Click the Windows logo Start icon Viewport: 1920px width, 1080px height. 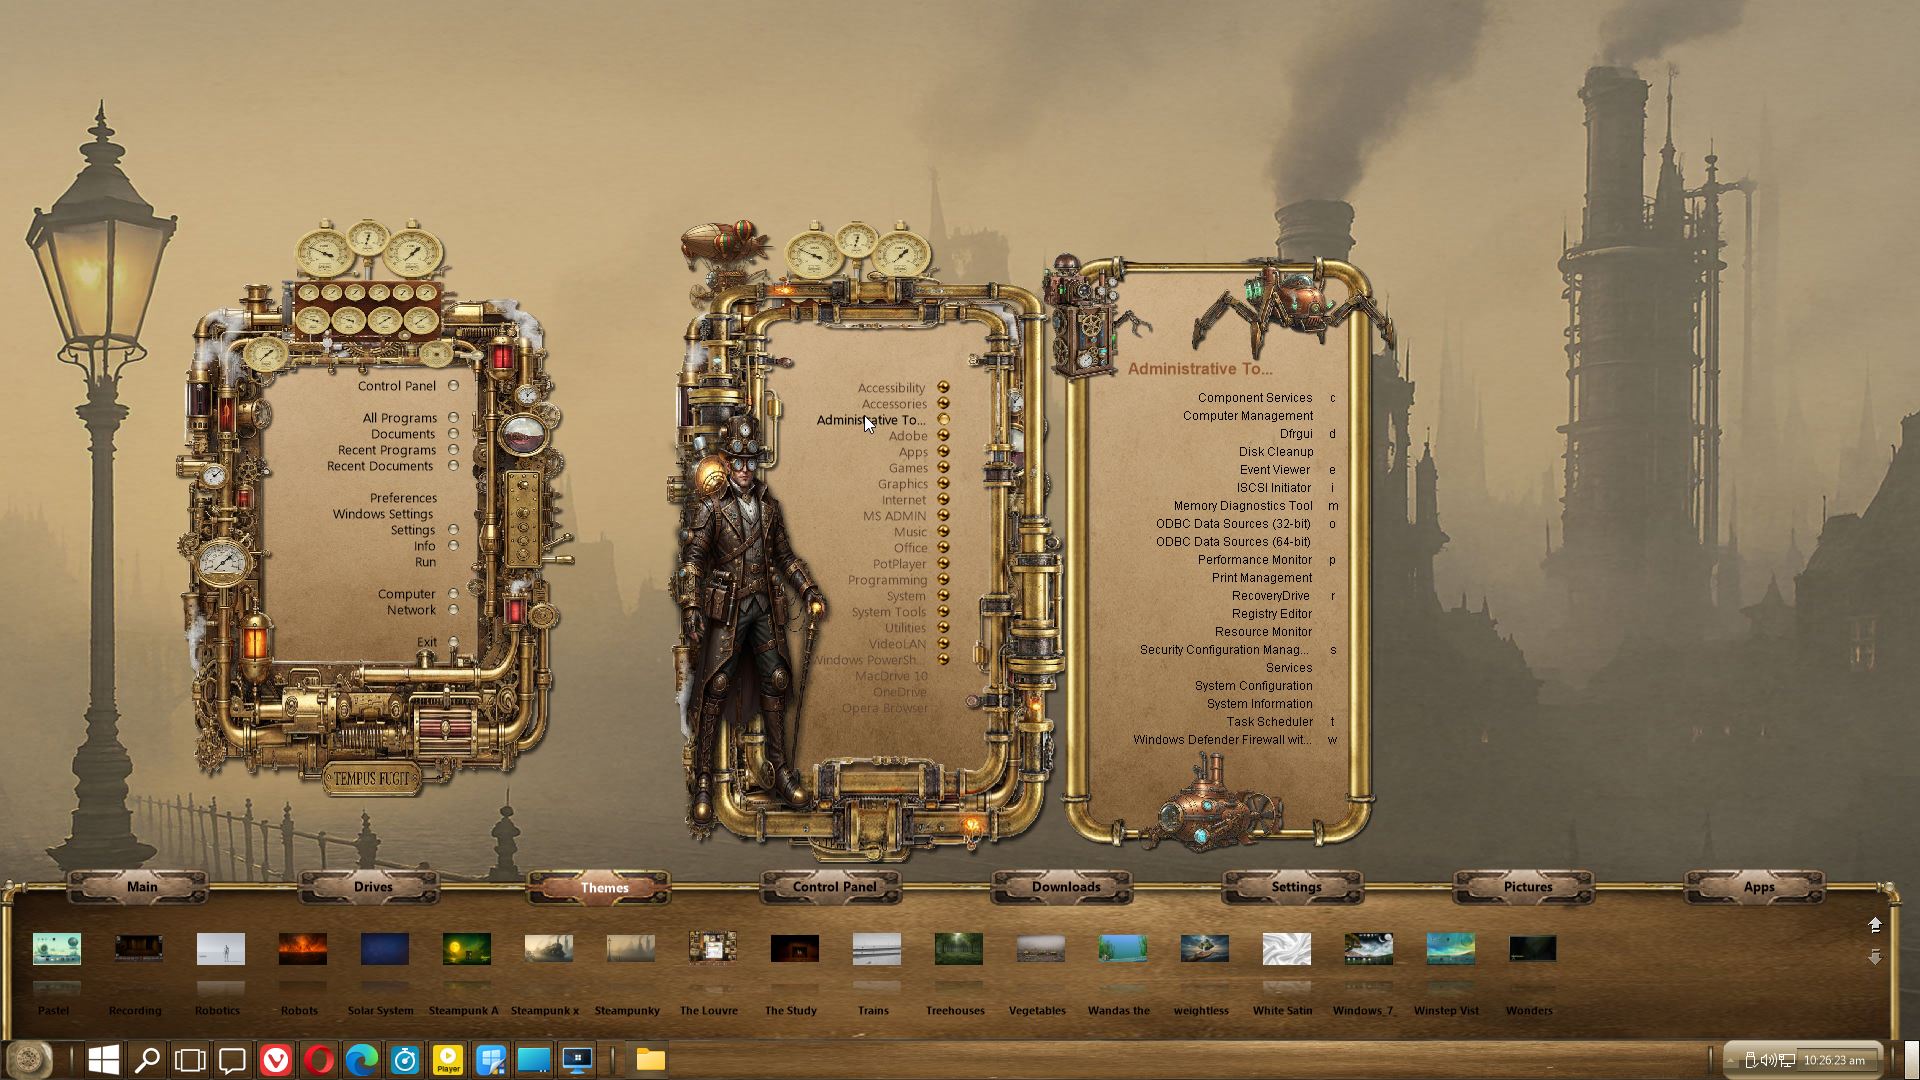point(104,1060)
